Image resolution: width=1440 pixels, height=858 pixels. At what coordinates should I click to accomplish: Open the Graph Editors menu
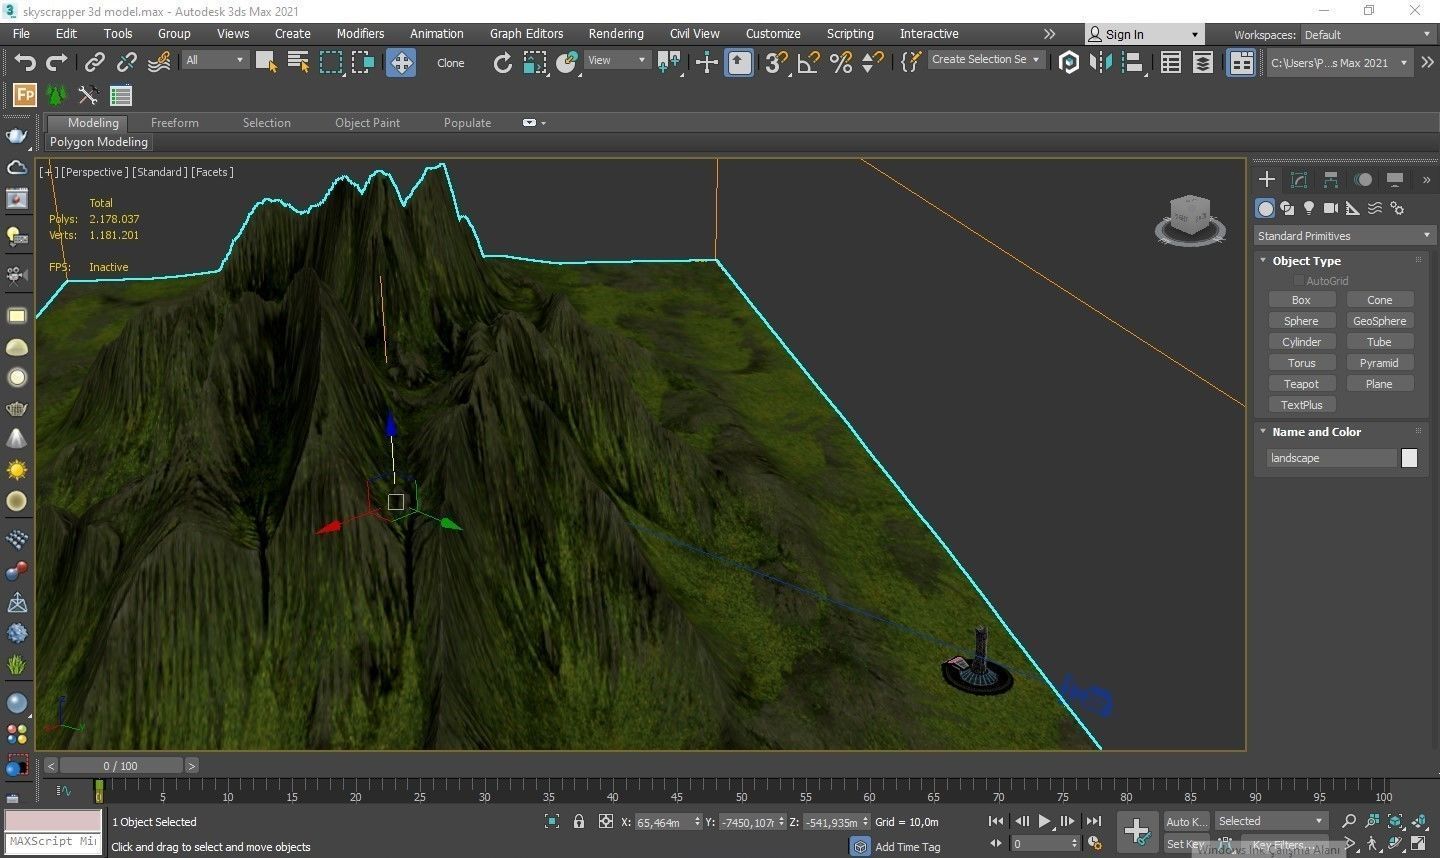526,34
